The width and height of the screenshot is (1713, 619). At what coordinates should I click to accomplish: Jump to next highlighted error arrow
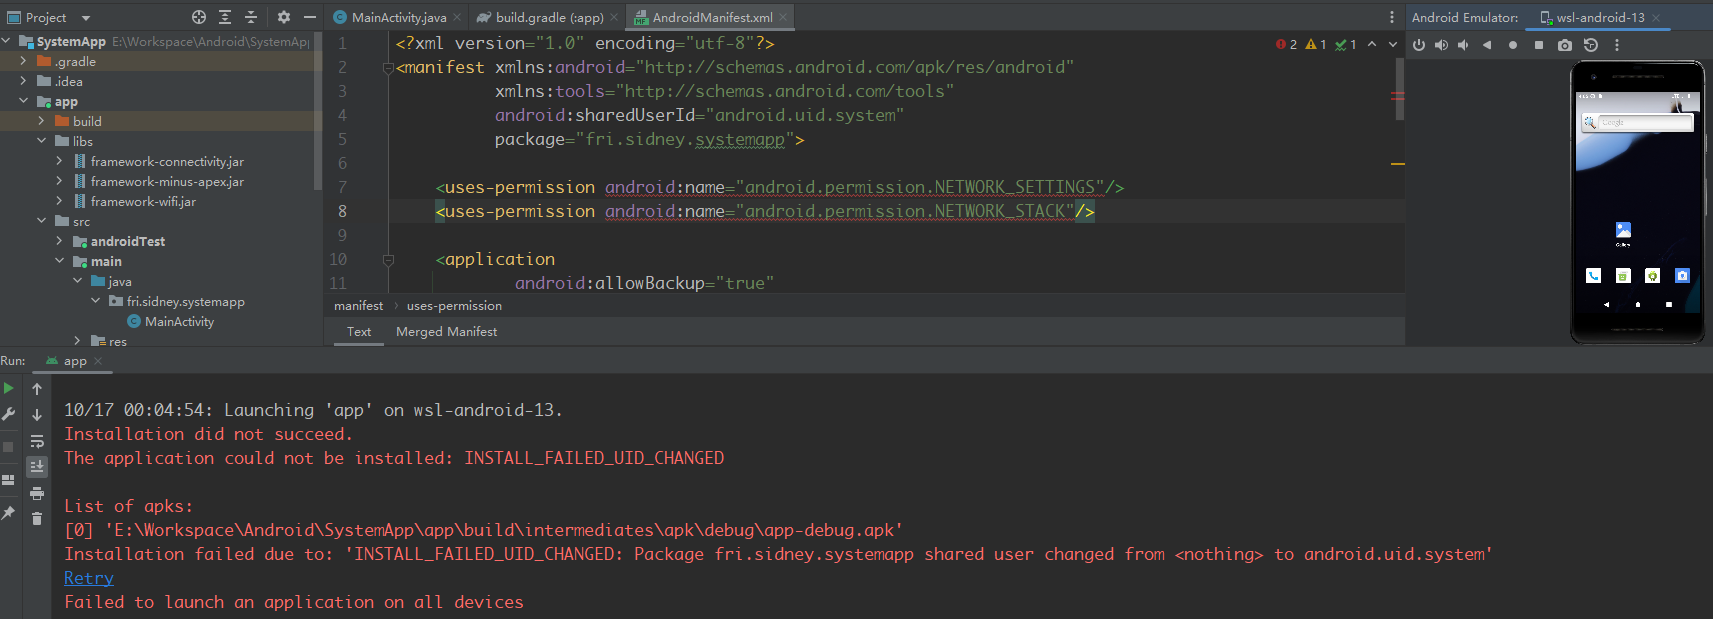pos(1393,45)
